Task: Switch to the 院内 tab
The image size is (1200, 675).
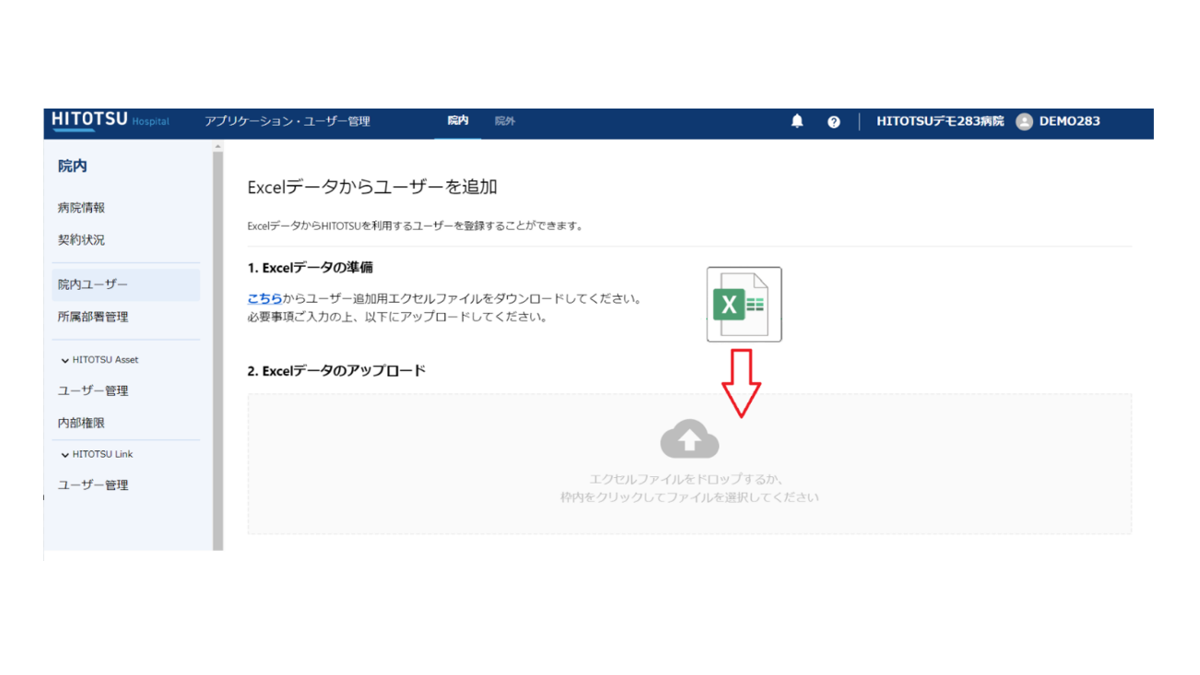Action: click(x=458, y=121)
